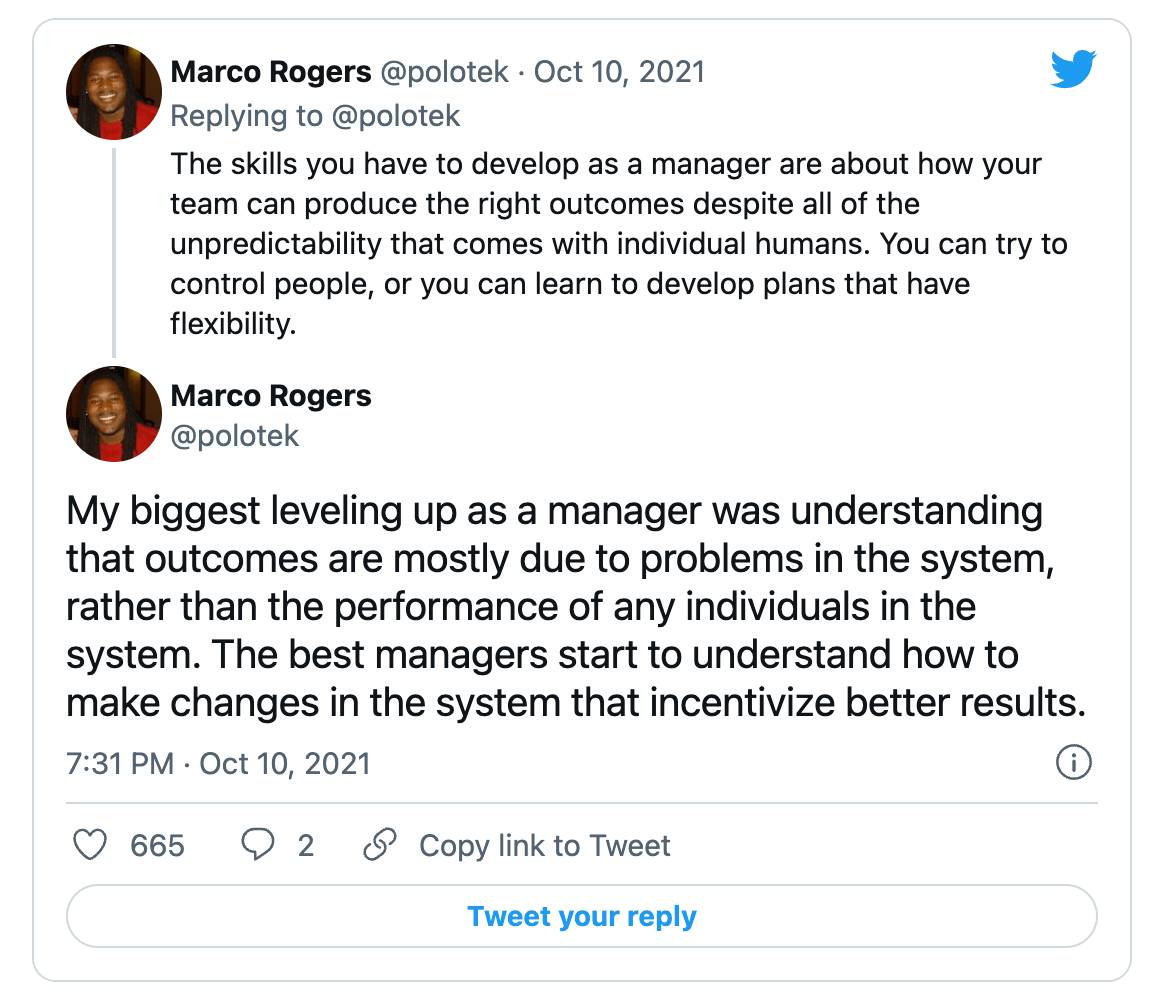The height and width of the screenshot is (998, 1152).
Task: Click @polotek in Replying to line
Action: point(396,116)
